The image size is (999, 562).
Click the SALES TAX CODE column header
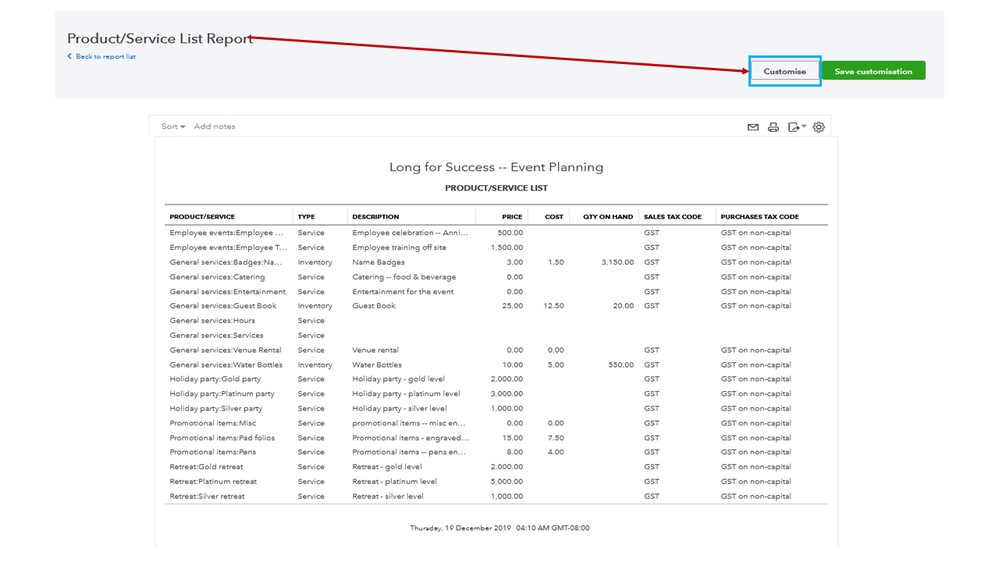672,217
